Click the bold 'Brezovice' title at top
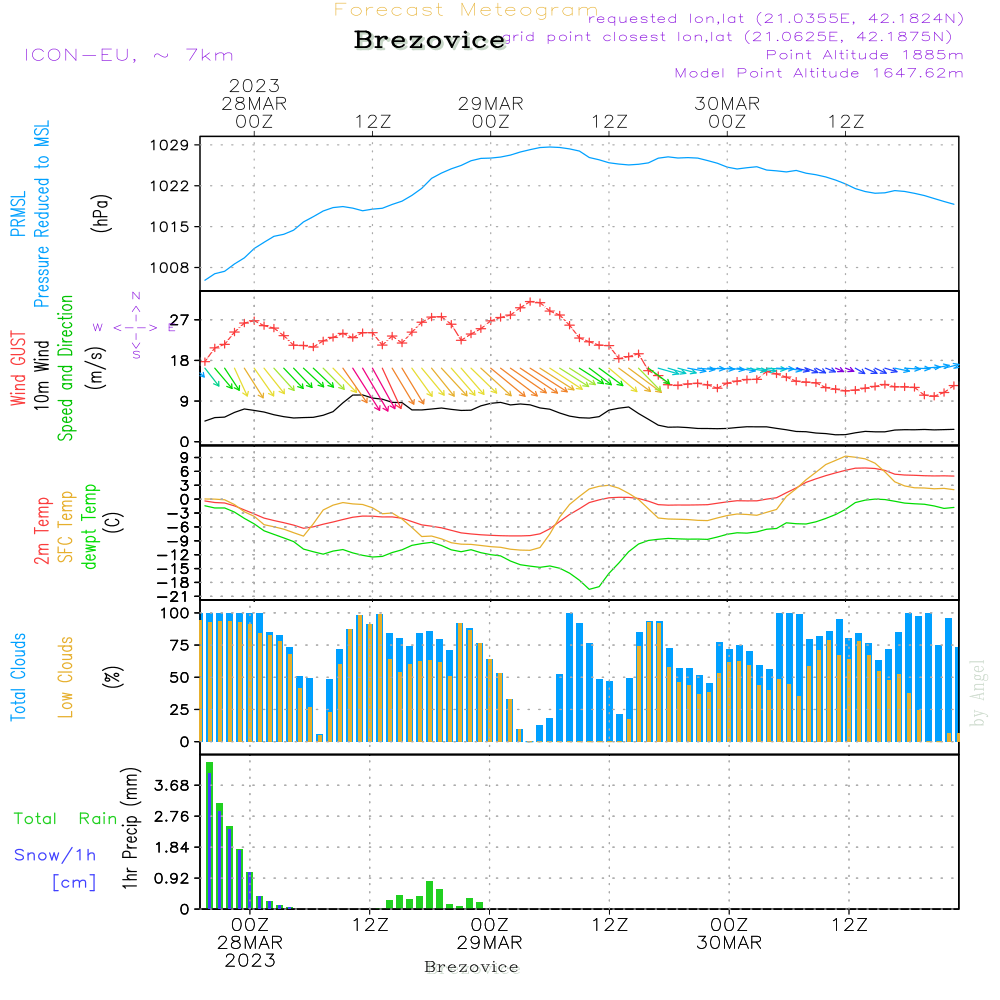The width and height of the screenshot is (1000, 1000). pyautogui.click(x=430, y=40)
